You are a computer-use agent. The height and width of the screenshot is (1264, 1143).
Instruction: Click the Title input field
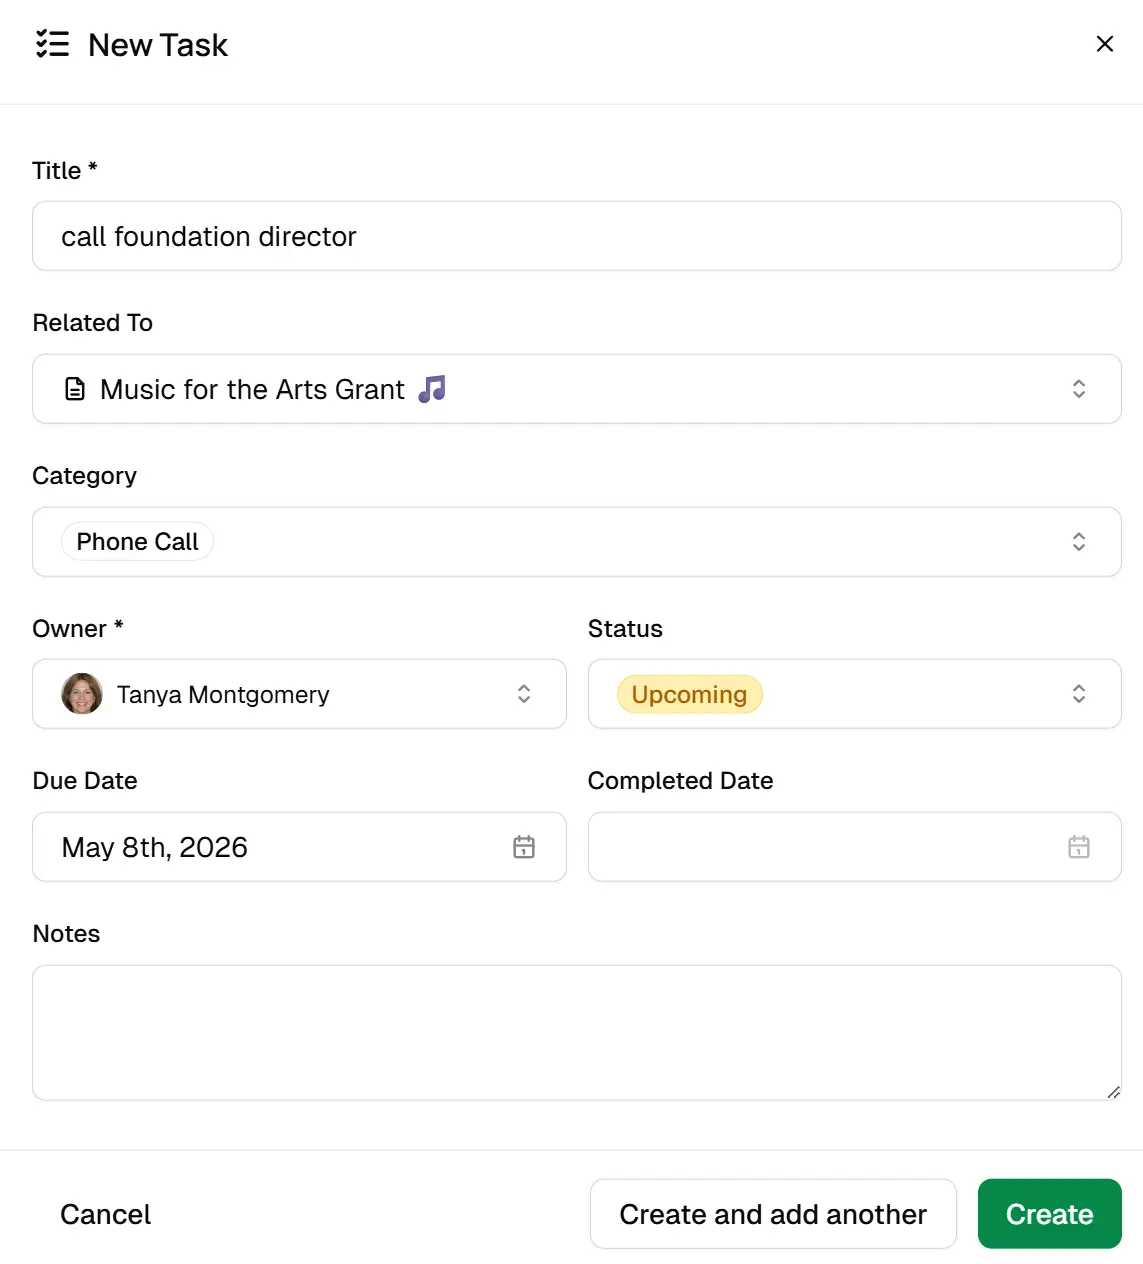point(577,236)
